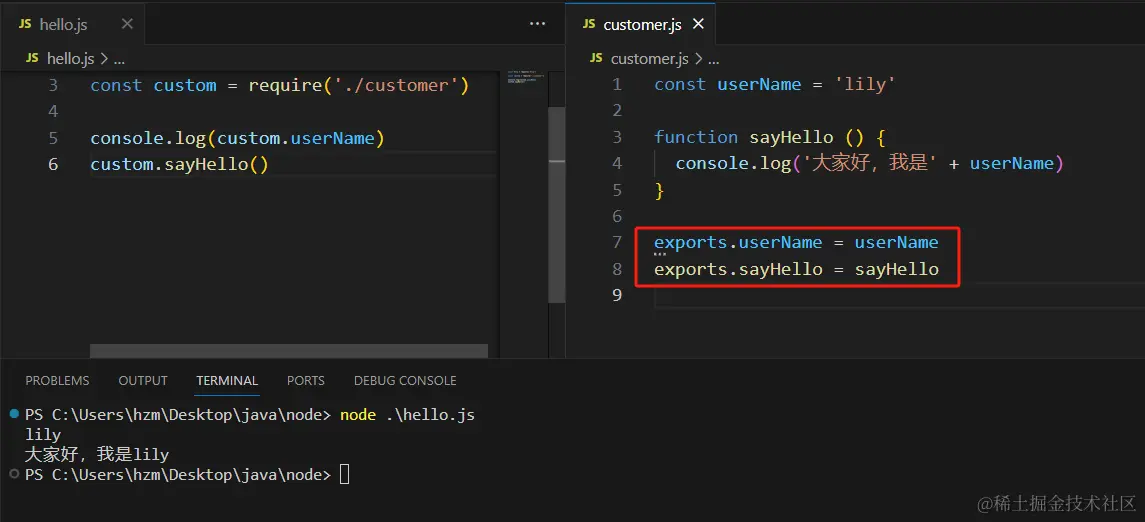Close the hello.js tab
The image size is (1145, 522).
(x=127, y=24)
